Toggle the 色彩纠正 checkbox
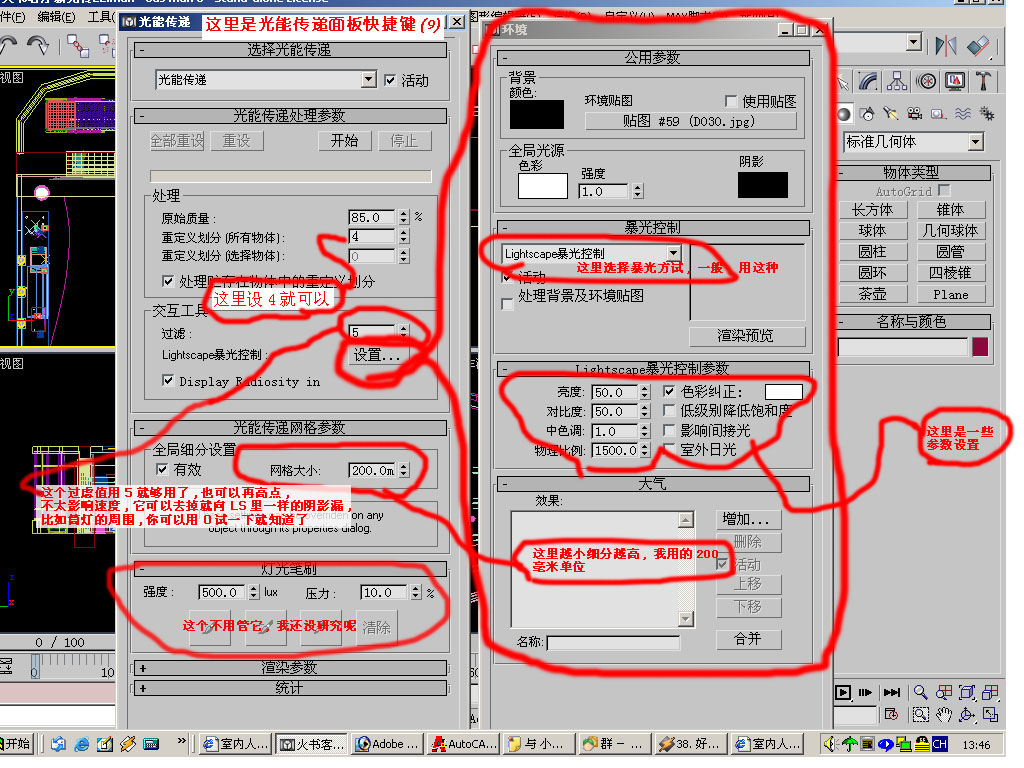Viewport: 1024px width, 768px height. [669, 391]
